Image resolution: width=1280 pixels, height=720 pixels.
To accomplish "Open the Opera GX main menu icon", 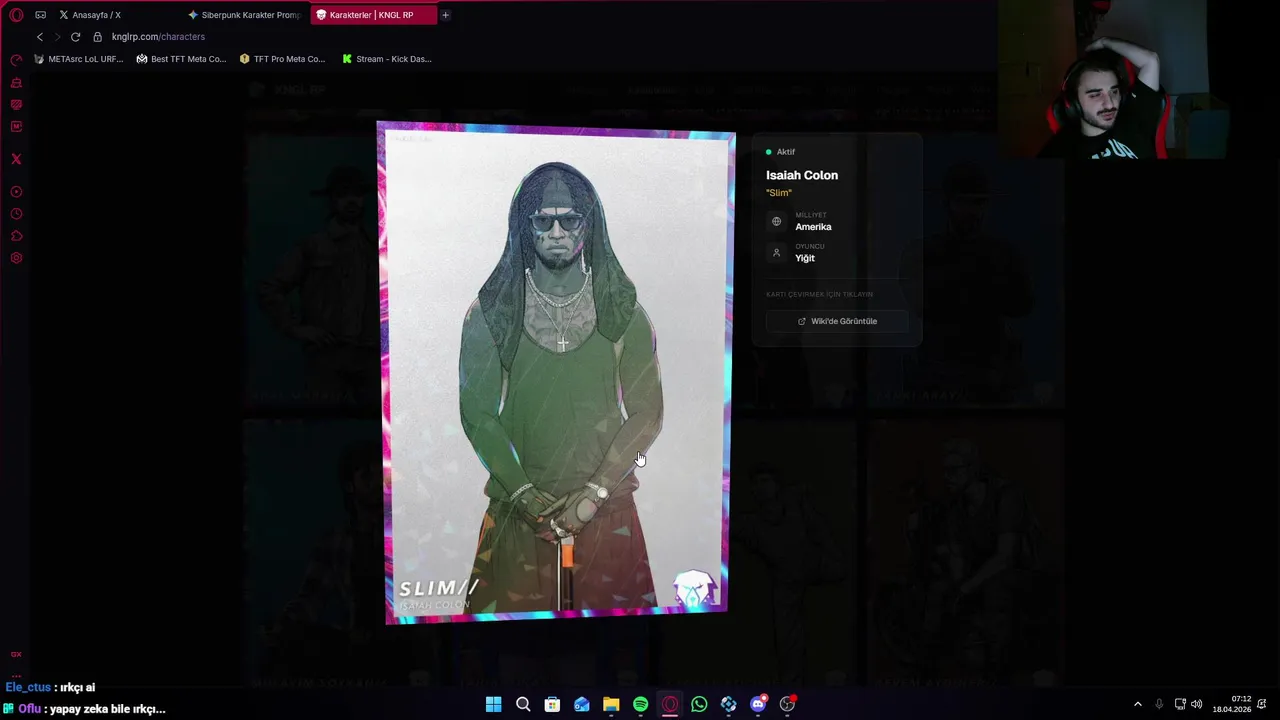I will [x=16, y=15].
